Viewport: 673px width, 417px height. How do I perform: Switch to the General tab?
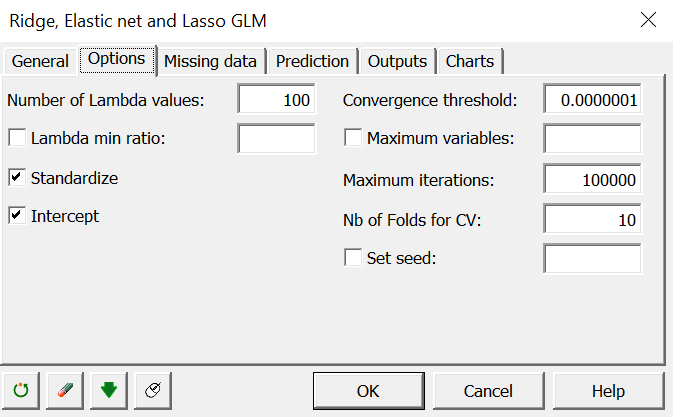pos(40,61)
